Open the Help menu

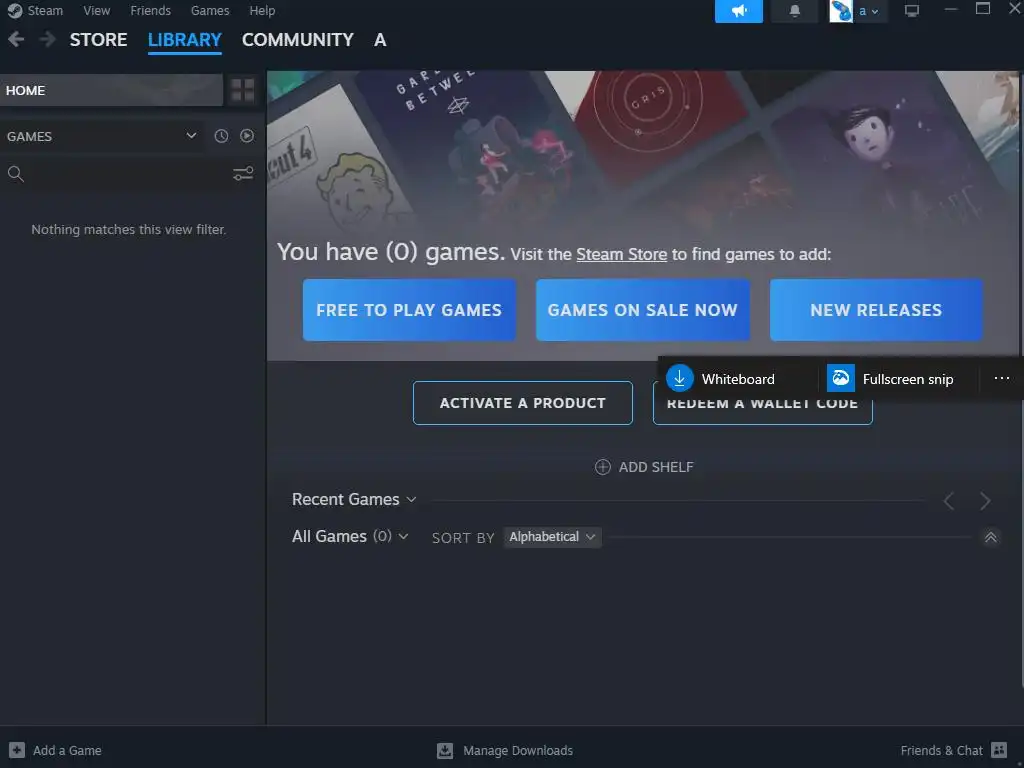(x=262, y=10)
